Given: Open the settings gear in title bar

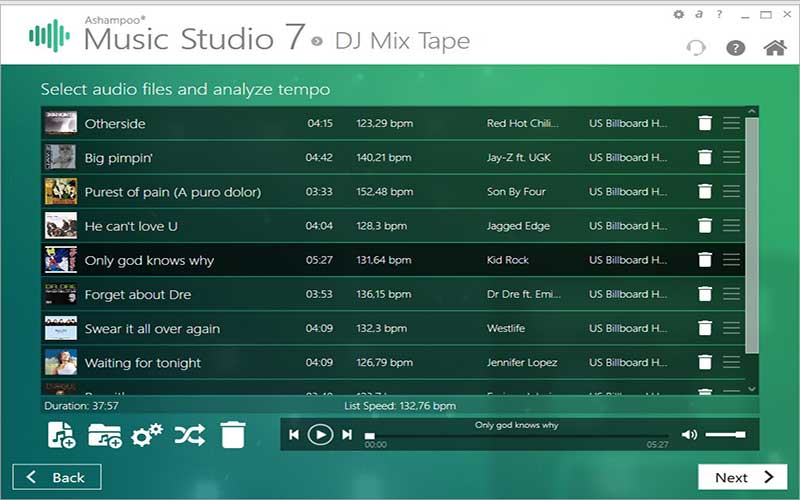Looking at the screenshot, I should 679,14.
